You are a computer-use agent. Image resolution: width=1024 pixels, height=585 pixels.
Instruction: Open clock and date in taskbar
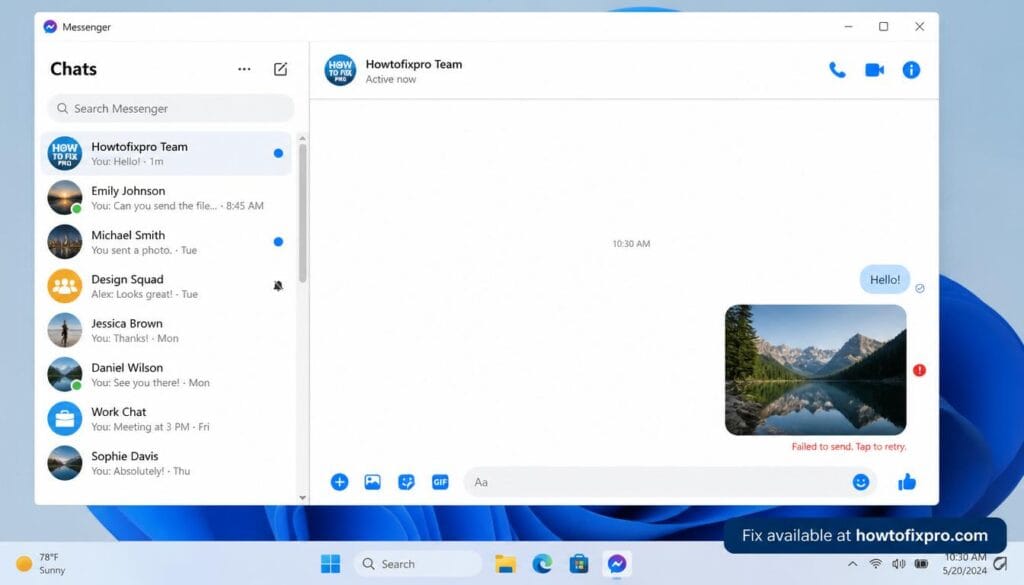[965, 563]
